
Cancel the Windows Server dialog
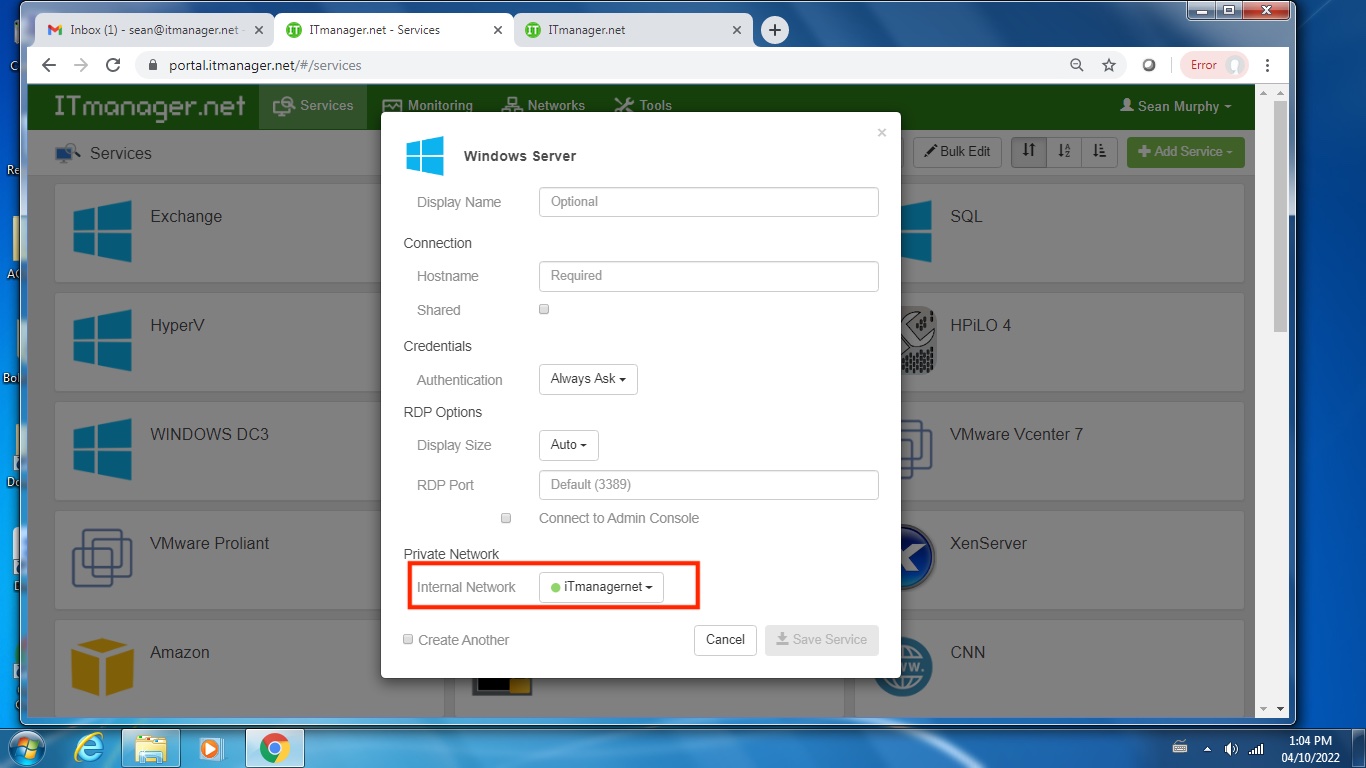[725, 640]
